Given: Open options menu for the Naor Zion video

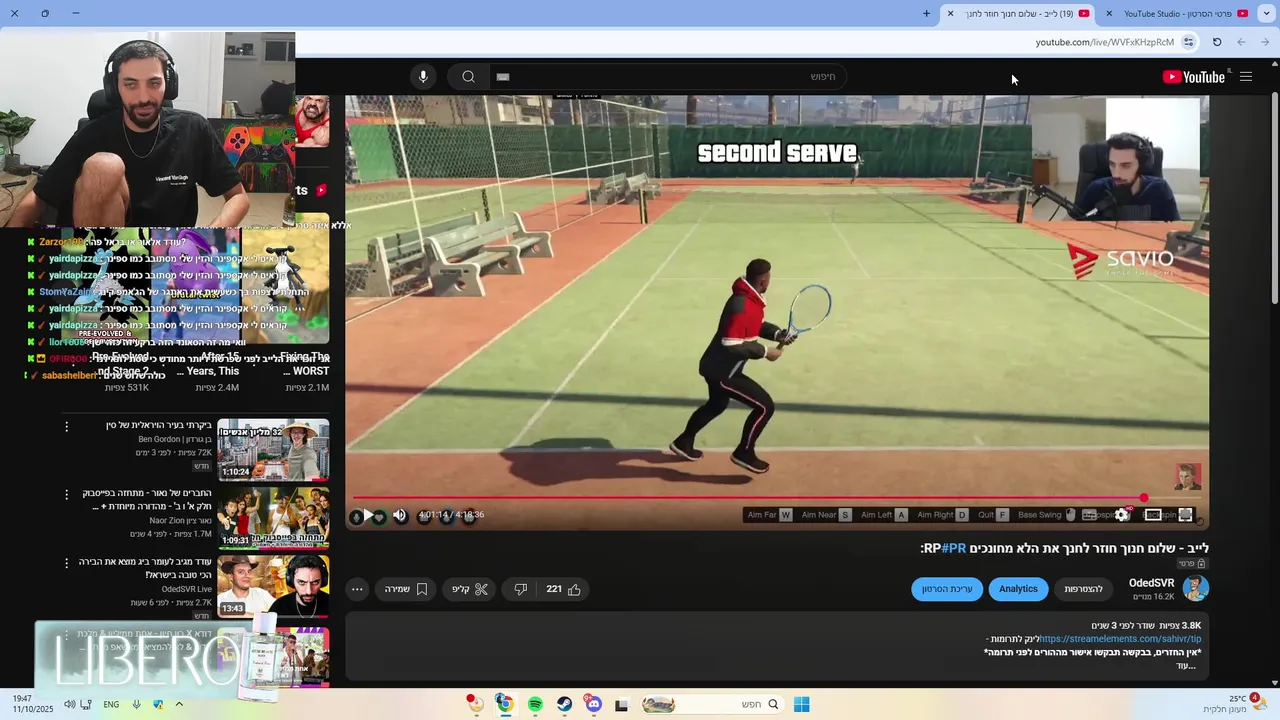Looking at the screenshot, I should [x=67, y=494].
